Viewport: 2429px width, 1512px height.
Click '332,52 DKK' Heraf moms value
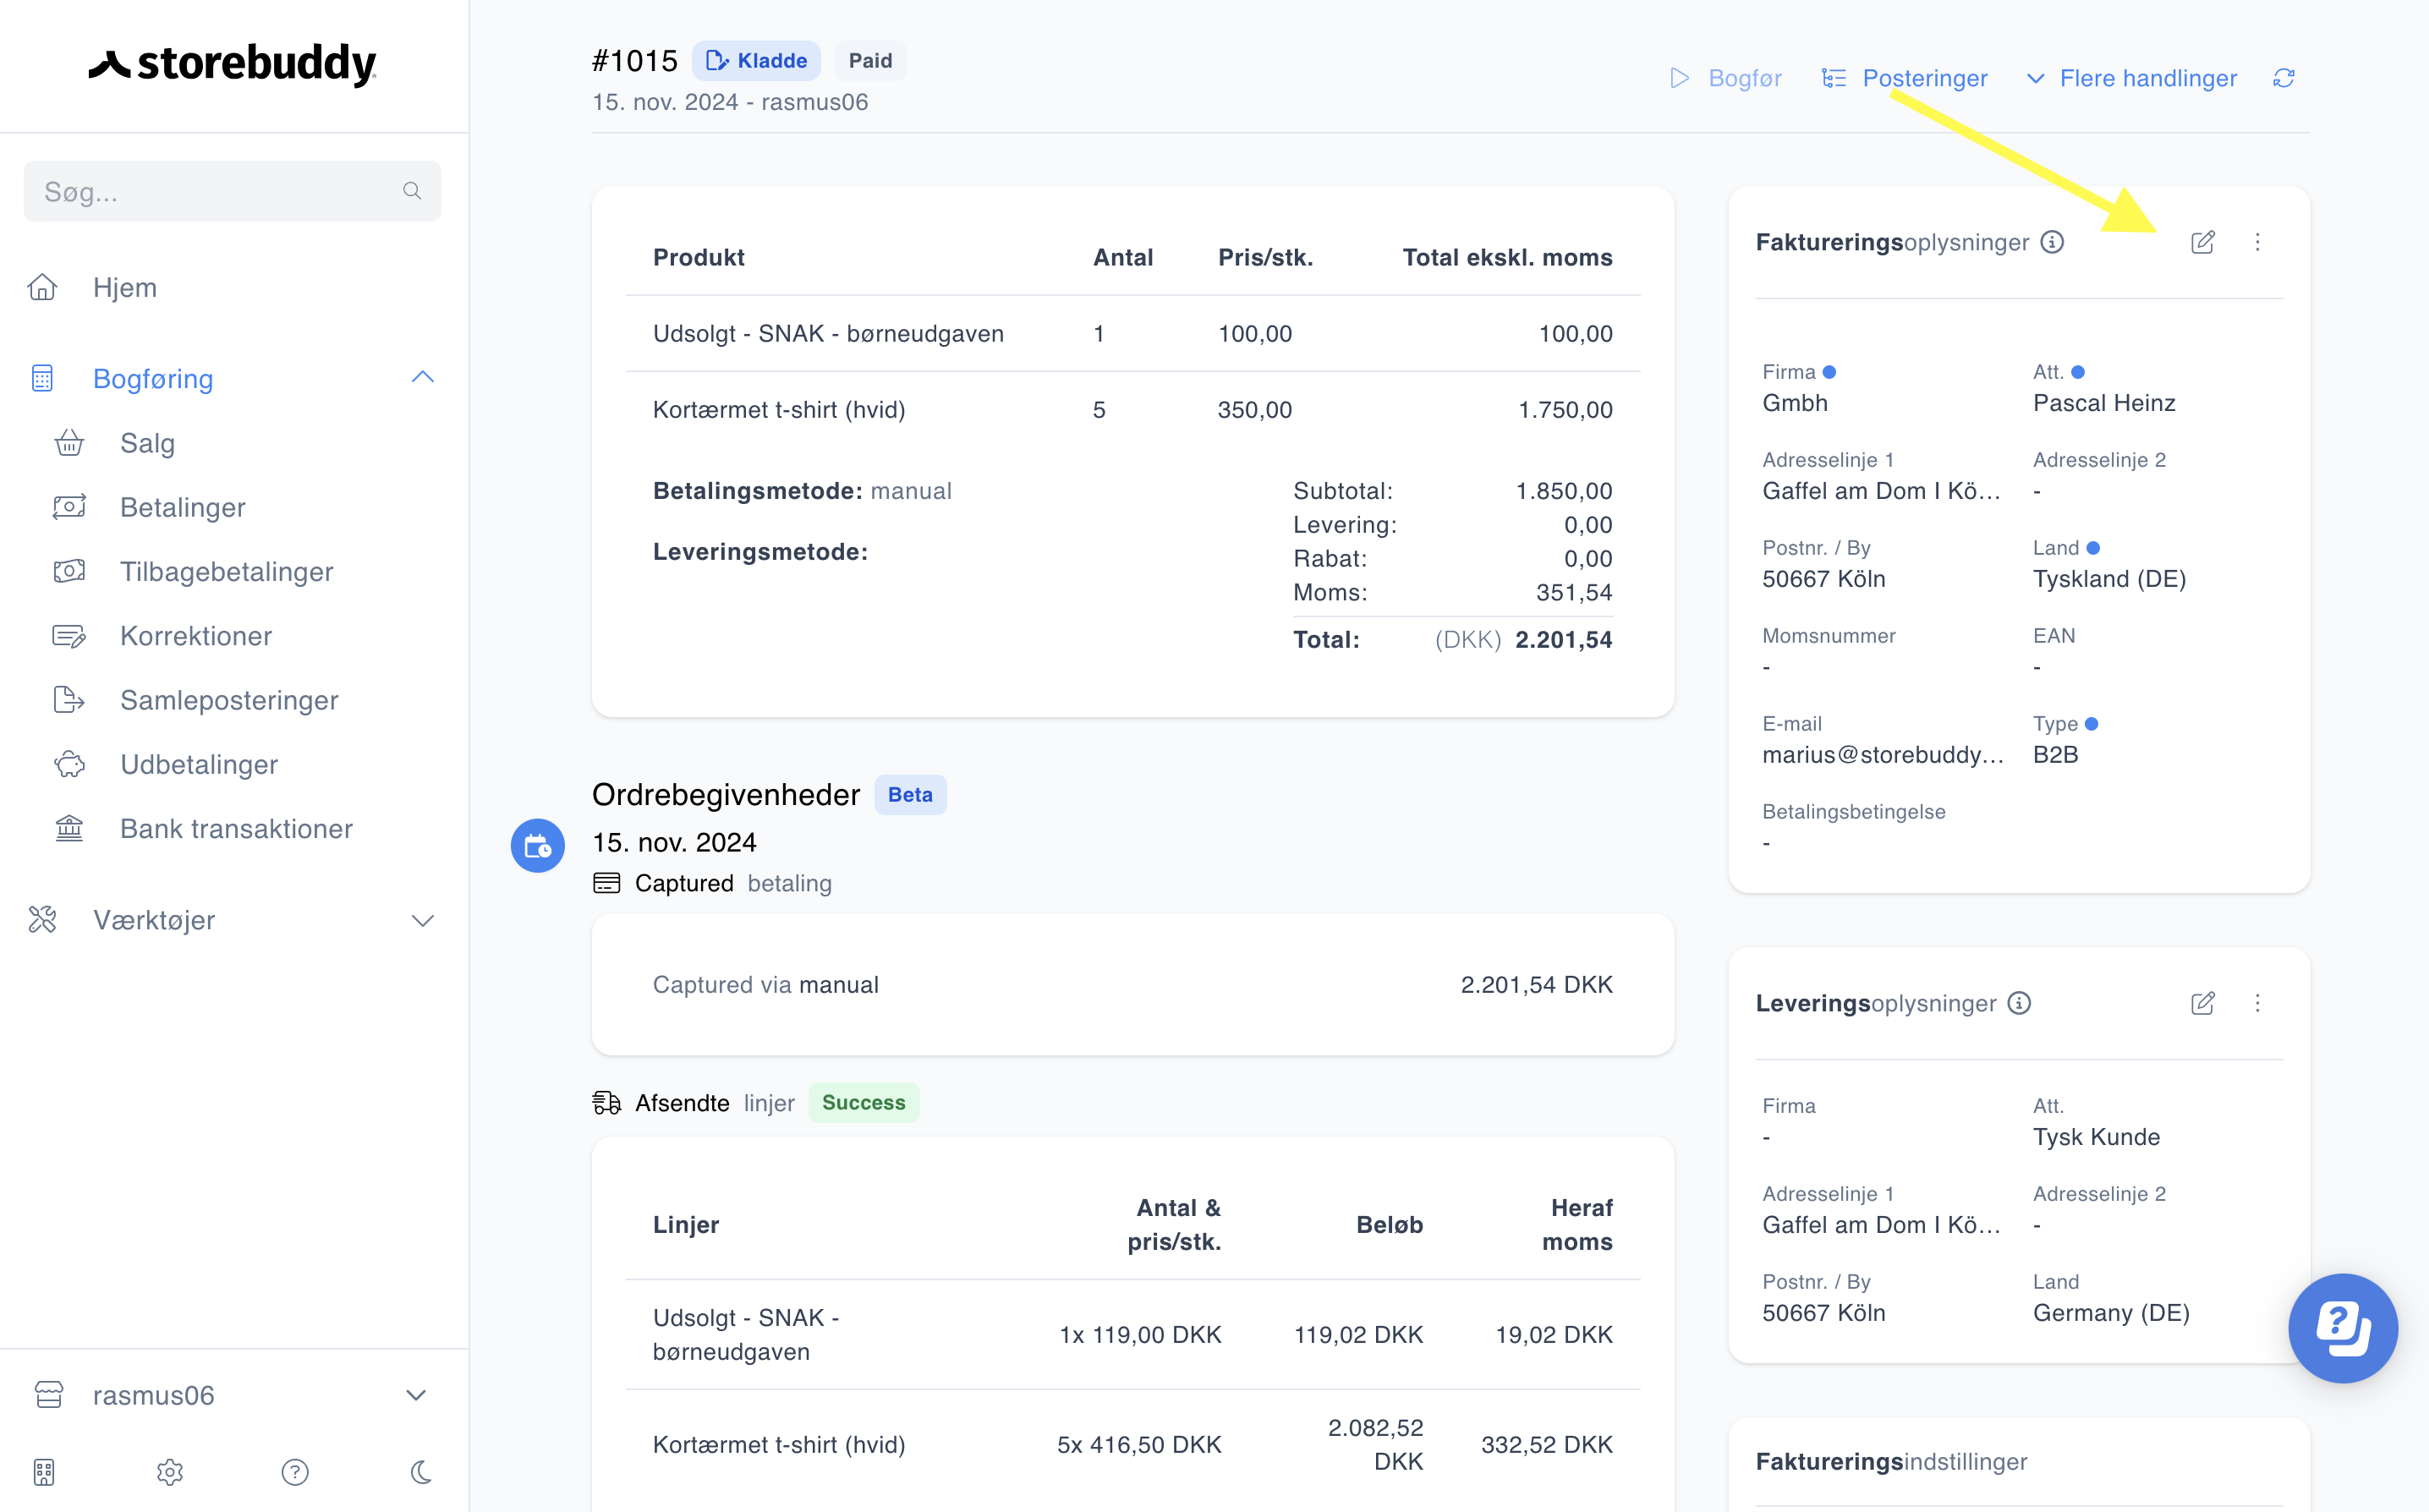[1546, 1445]
